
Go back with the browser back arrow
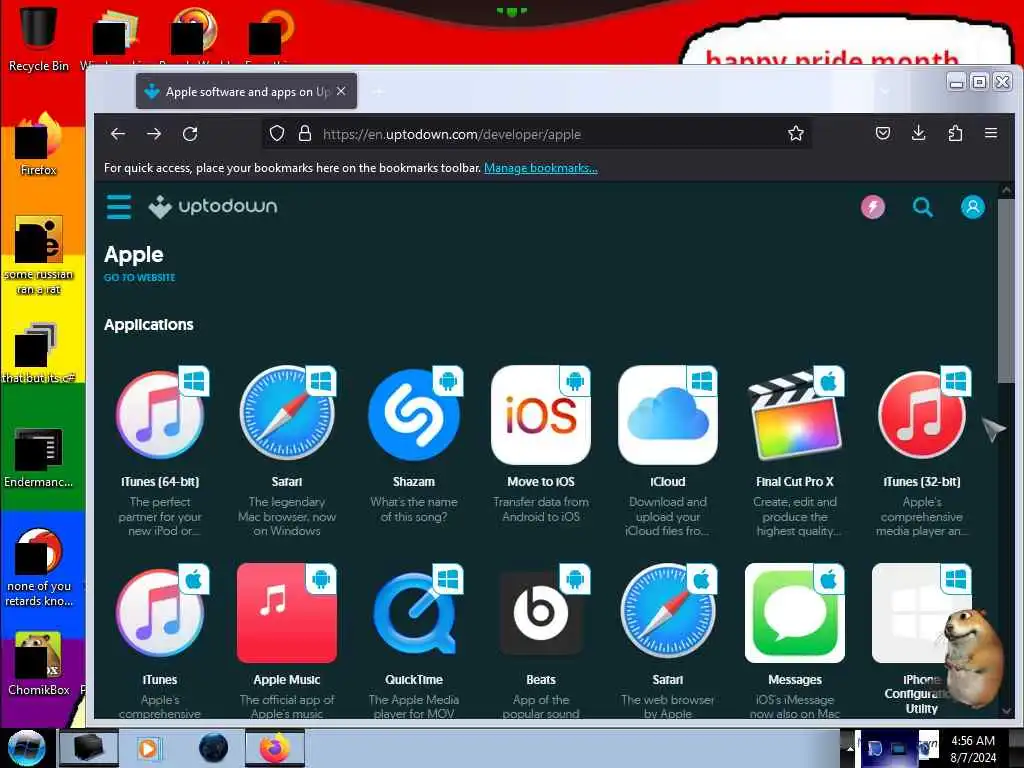tap(118, 134)
